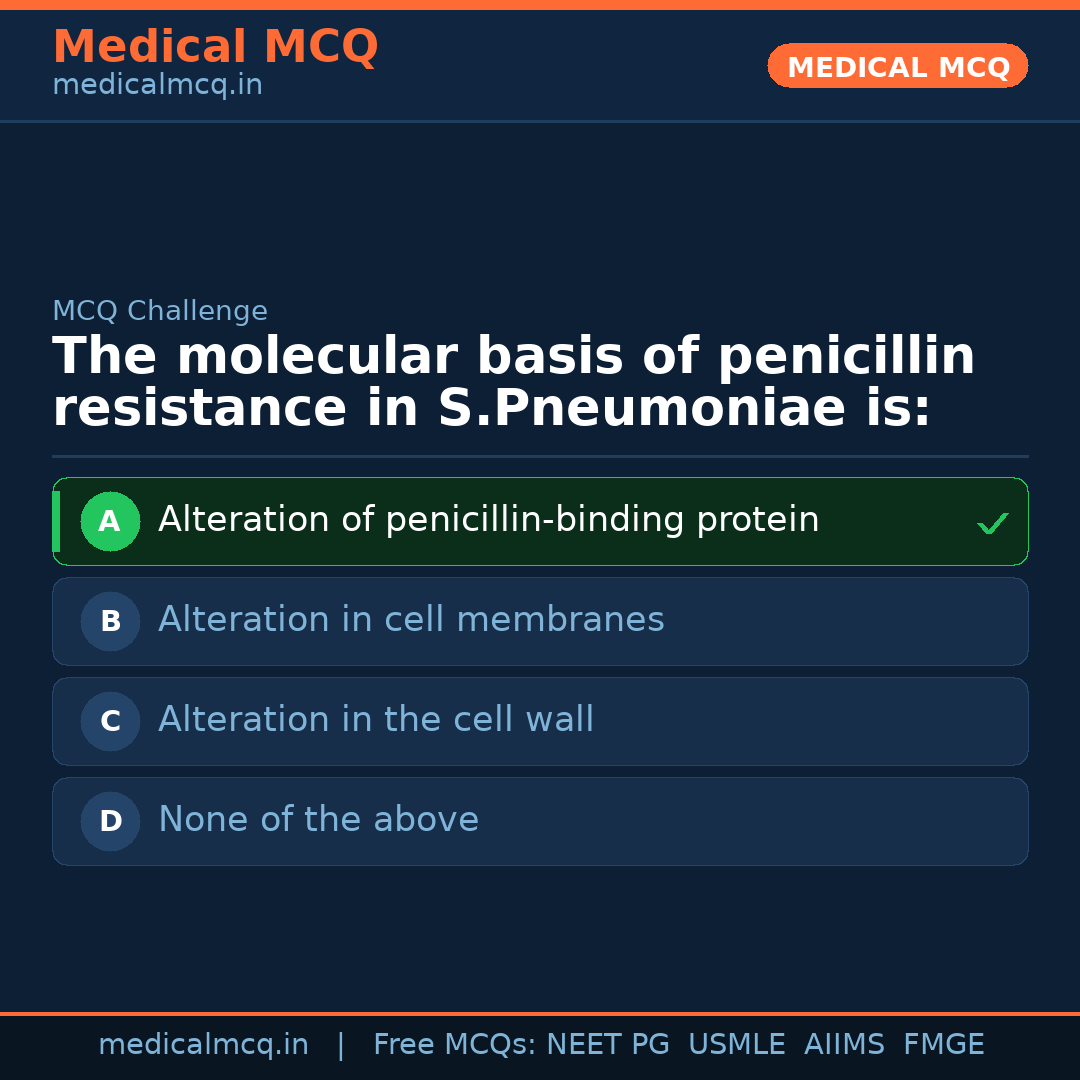Screen dimensions: 1080x1080
Task: Click the orange MEDICAL MCQ badge
Action: pyautogui.click(x=897, y=66)
